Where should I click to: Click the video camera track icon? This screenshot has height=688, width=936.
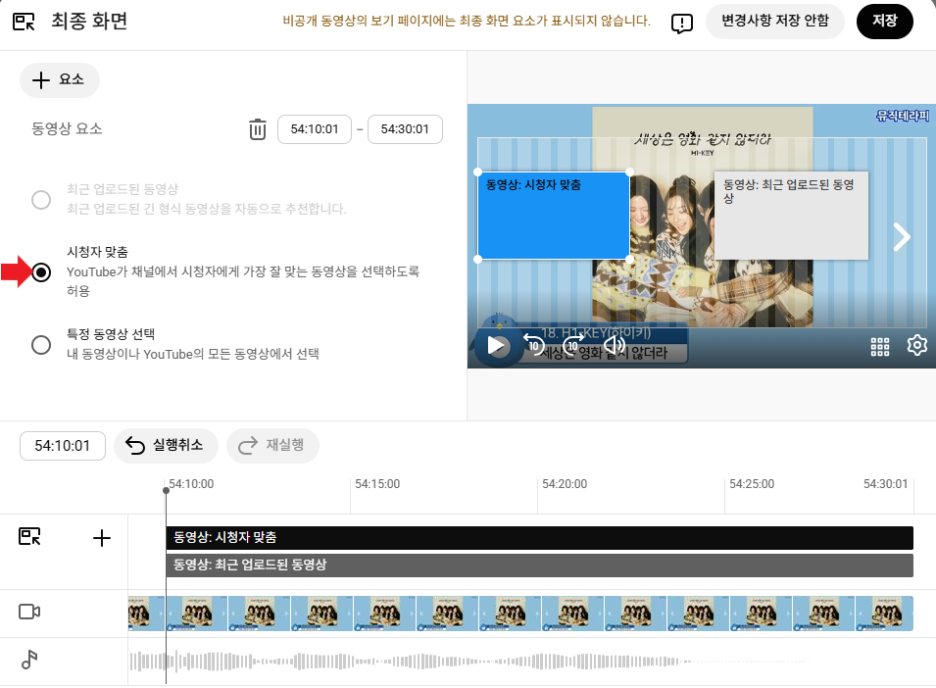point(29,612)
